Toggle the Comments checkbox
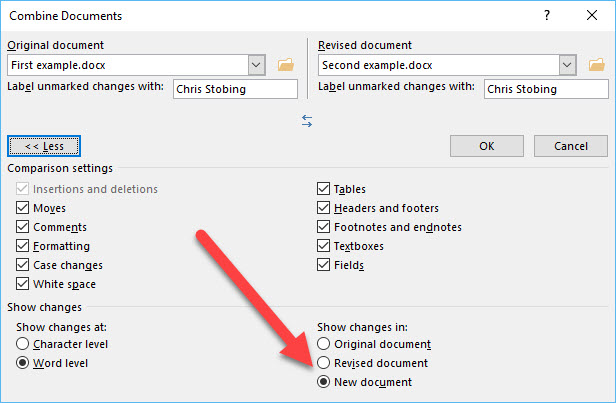 point(23,227)
